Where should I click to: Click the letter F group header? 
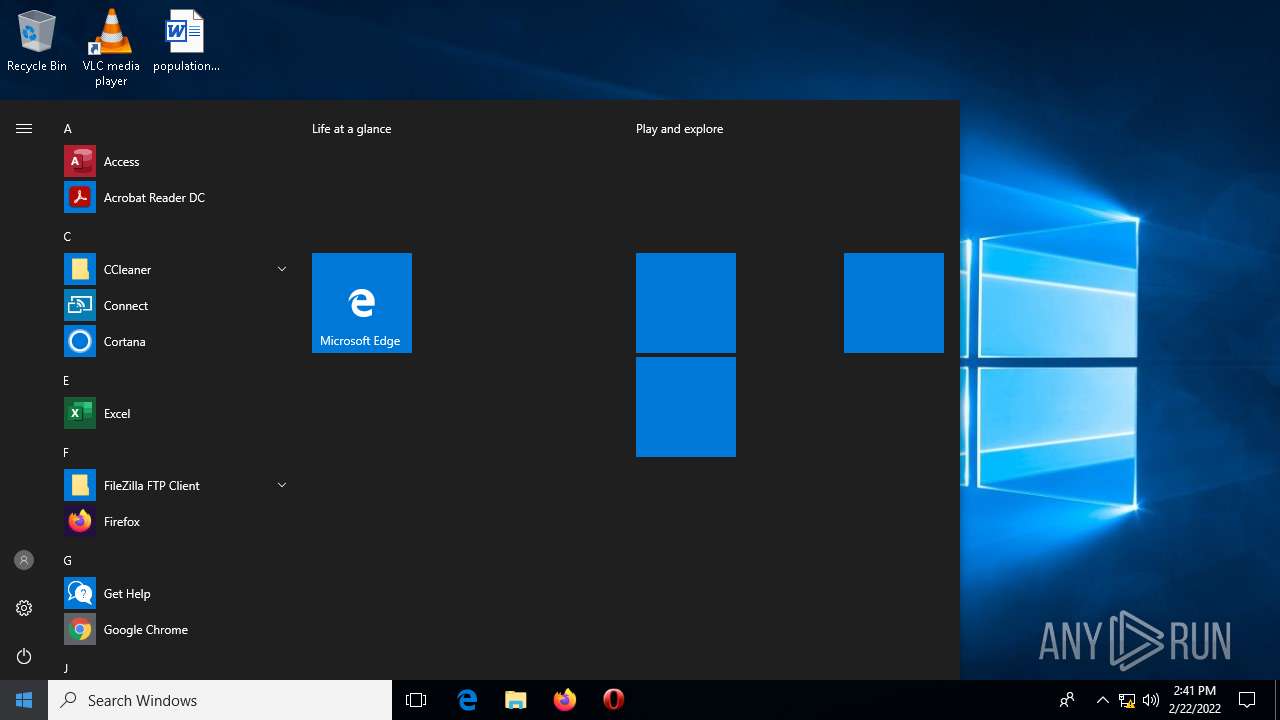point(68,453)
